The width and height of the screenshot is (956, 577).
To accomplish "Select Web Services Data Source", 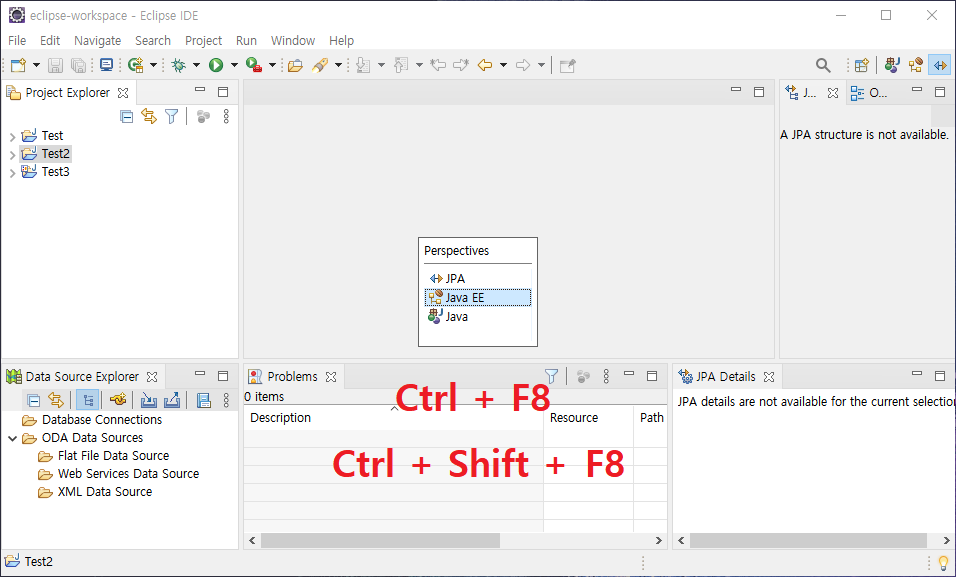I will coord(128,473).
